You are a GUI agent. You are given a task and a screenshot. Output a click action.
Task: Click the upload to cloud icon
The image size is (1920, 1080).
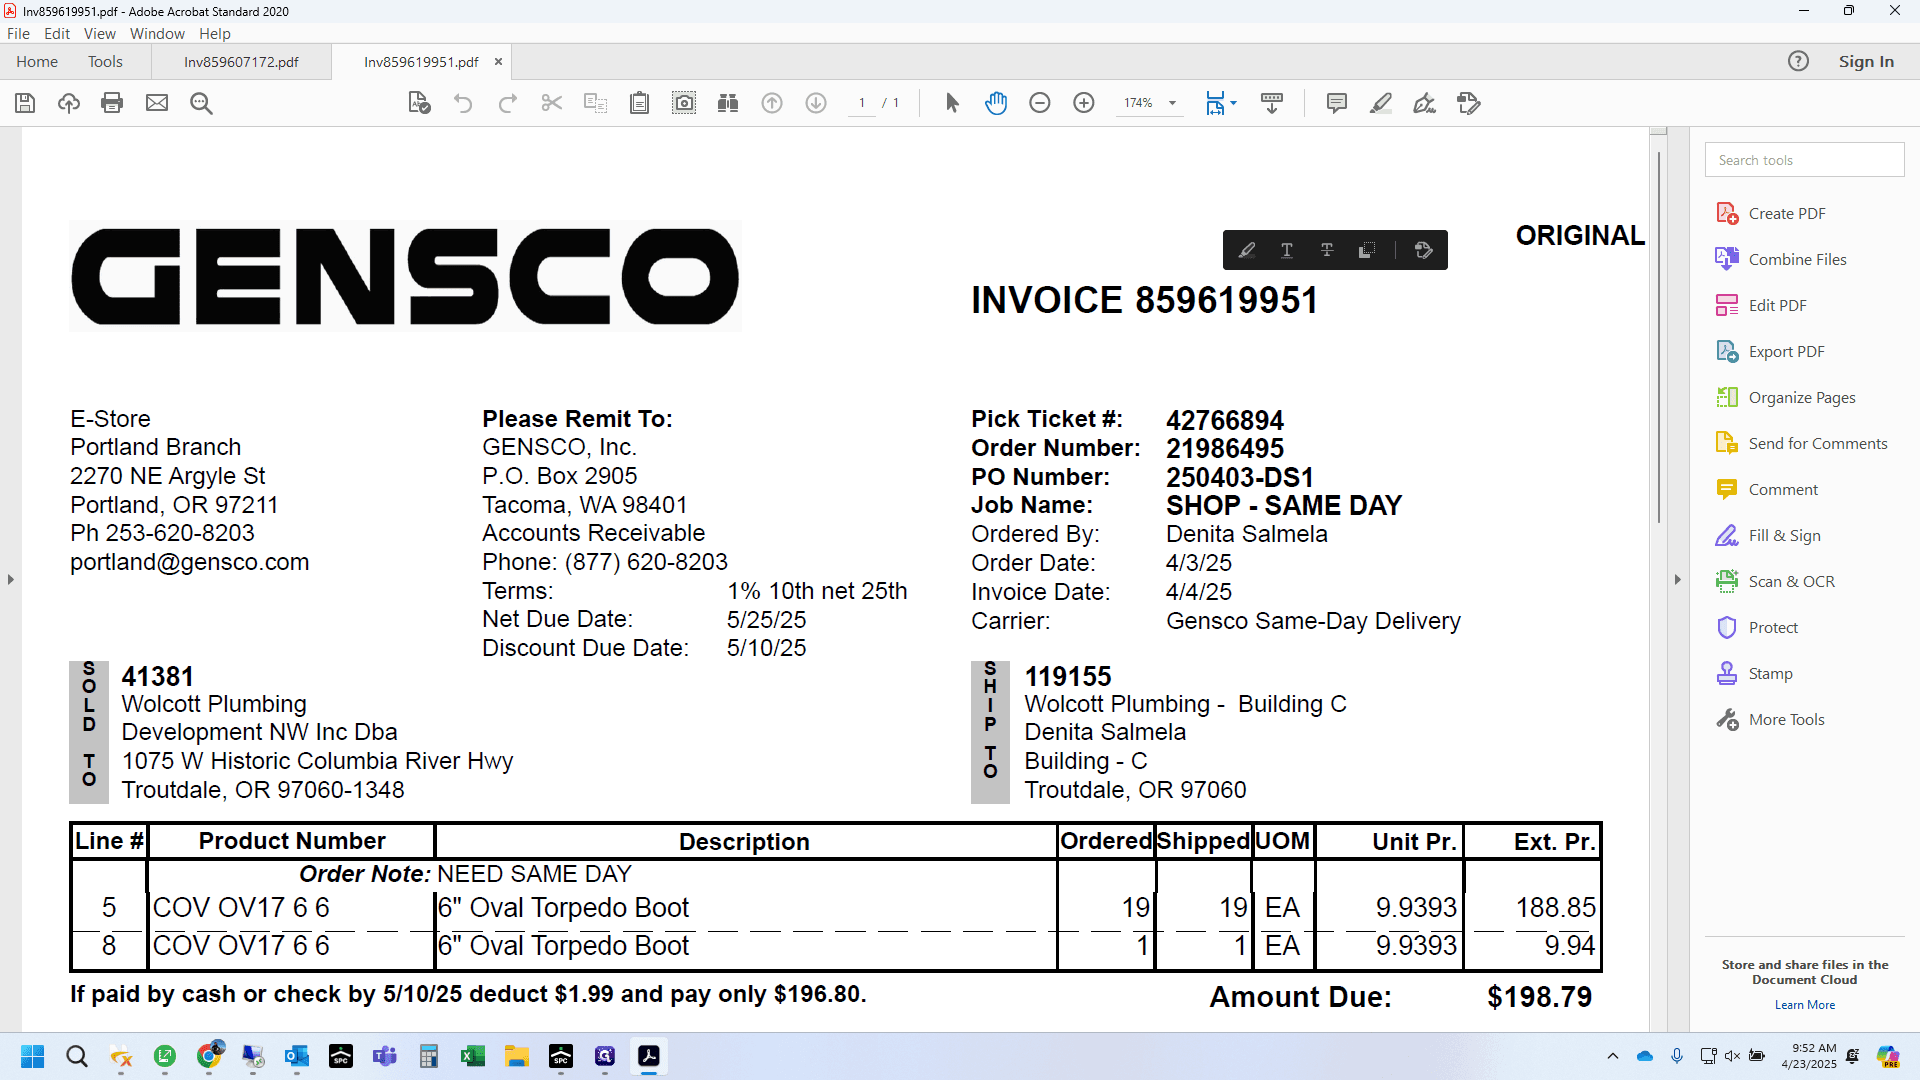coord(69,103)
